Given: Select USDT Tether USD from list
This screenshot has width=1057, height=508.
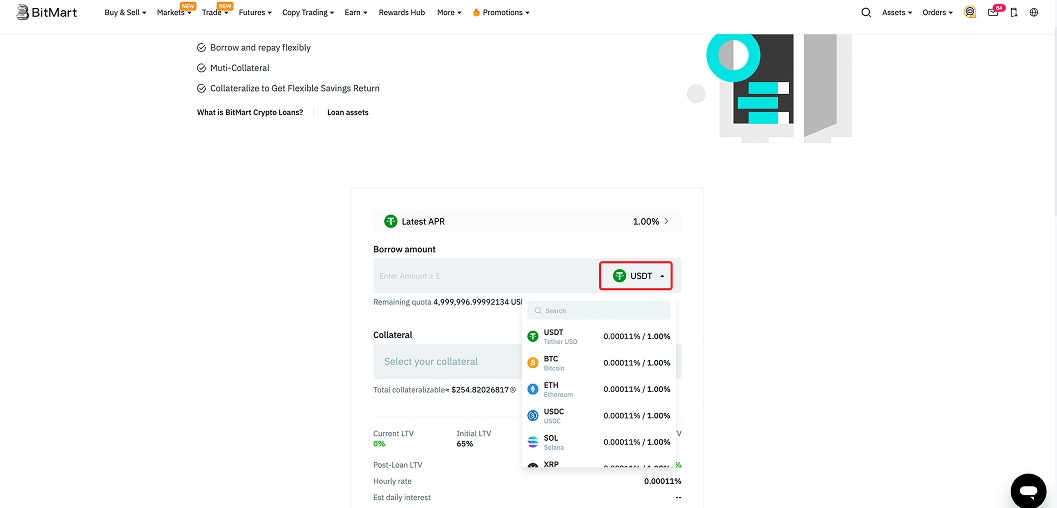Looking at the screenshot, I should pyautogui.click(x=599, y=336).
